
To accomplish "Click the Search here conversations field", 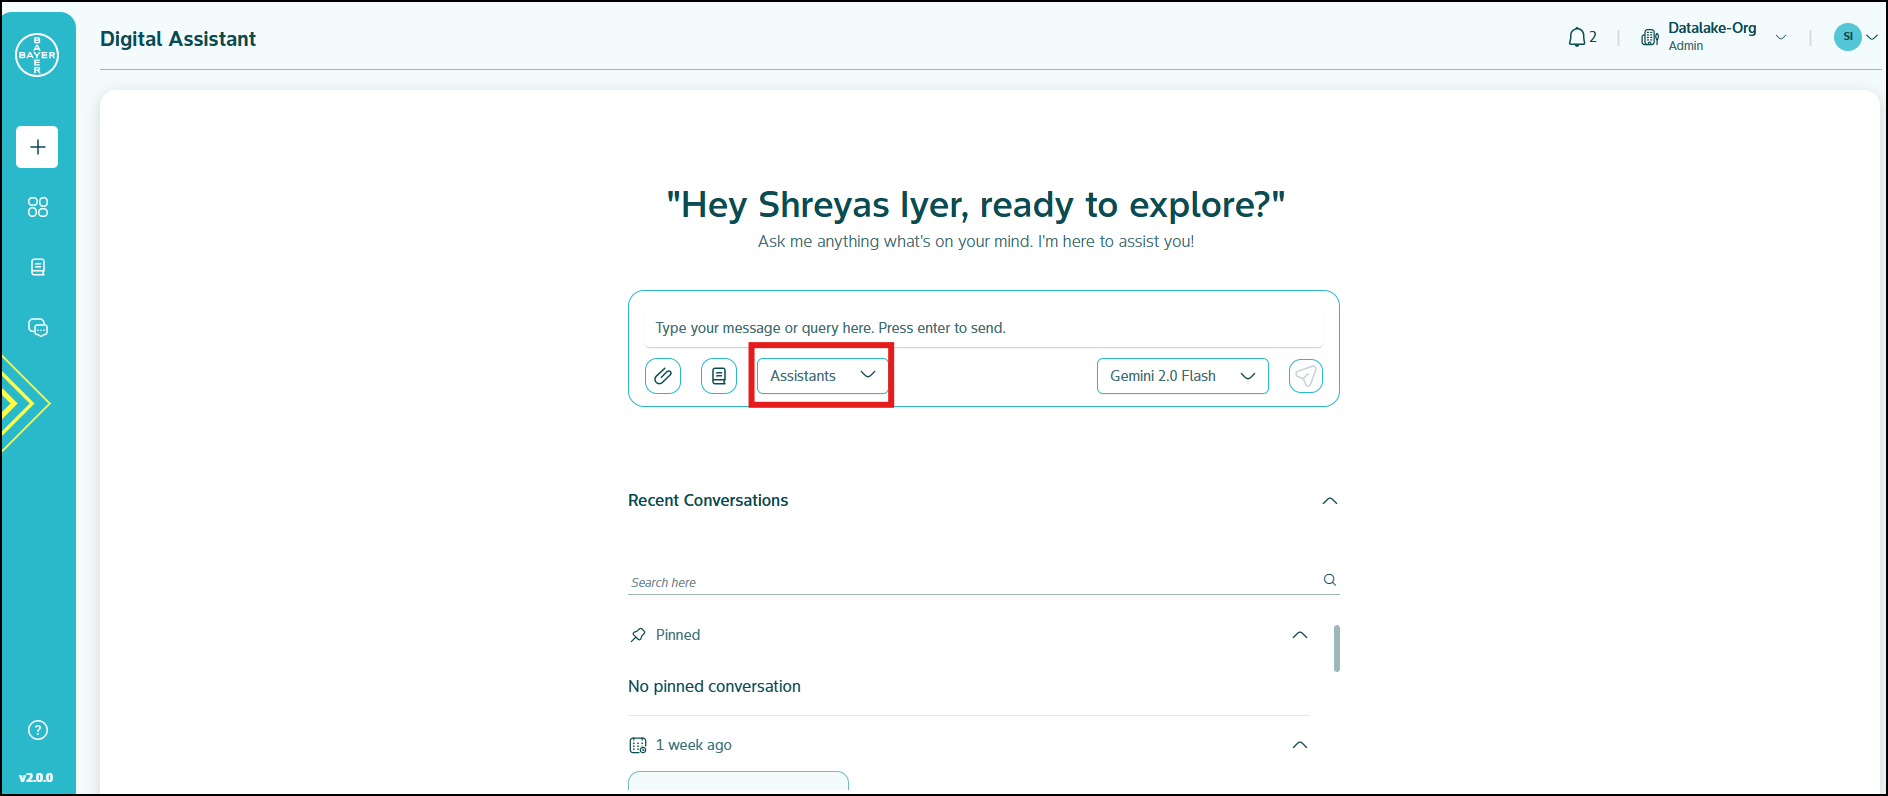I will (x=970, y=582).
